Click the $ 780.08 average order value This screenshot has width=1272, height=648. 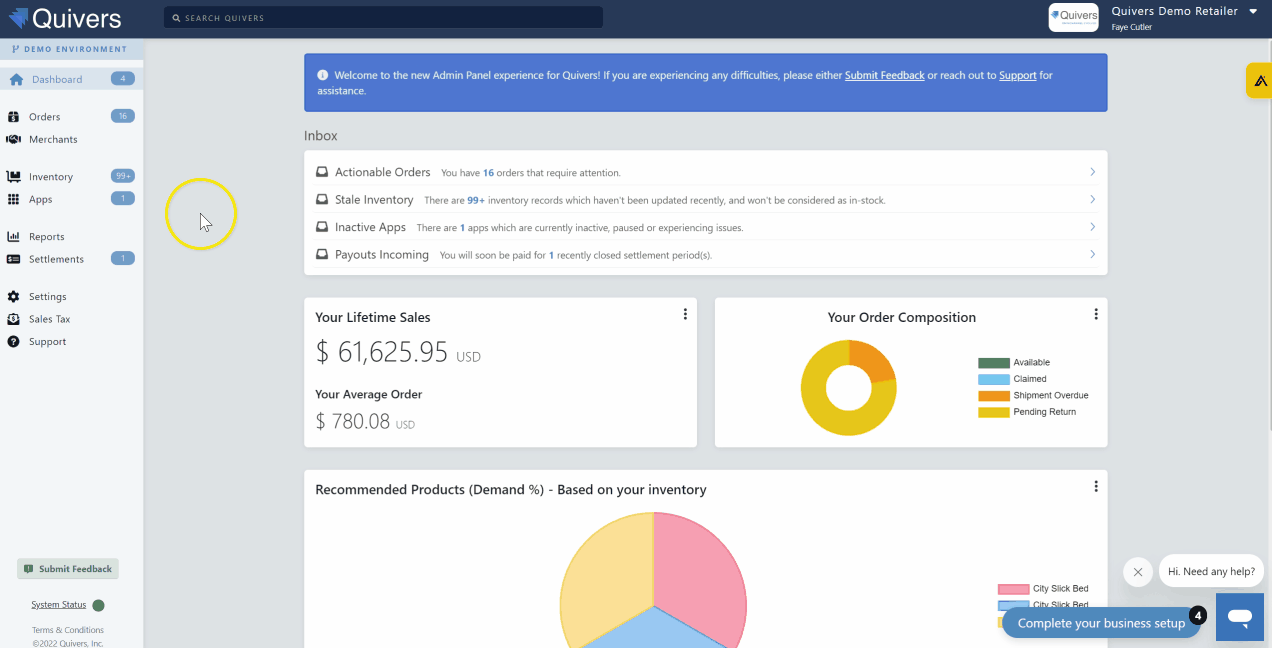coord(353,421)
